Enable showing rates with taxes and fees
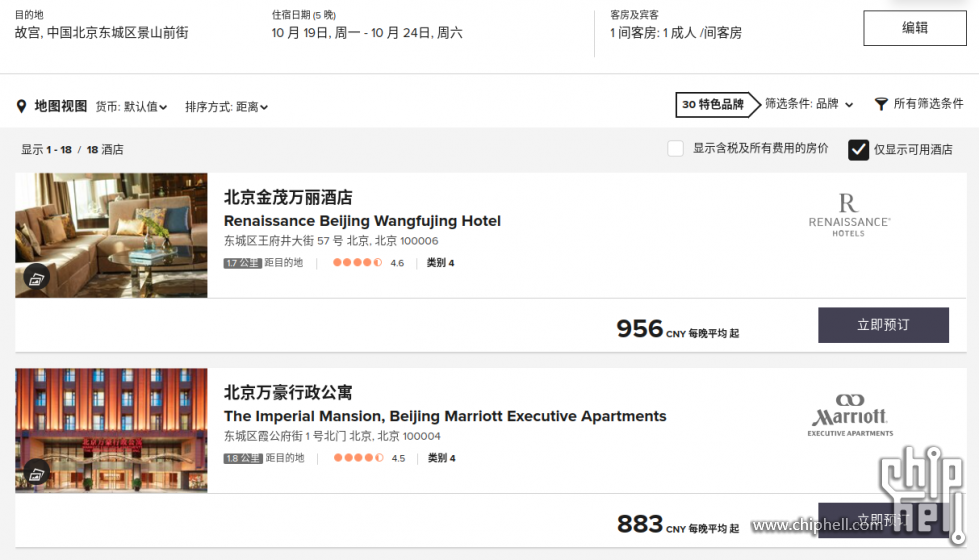 click(675, 149)
